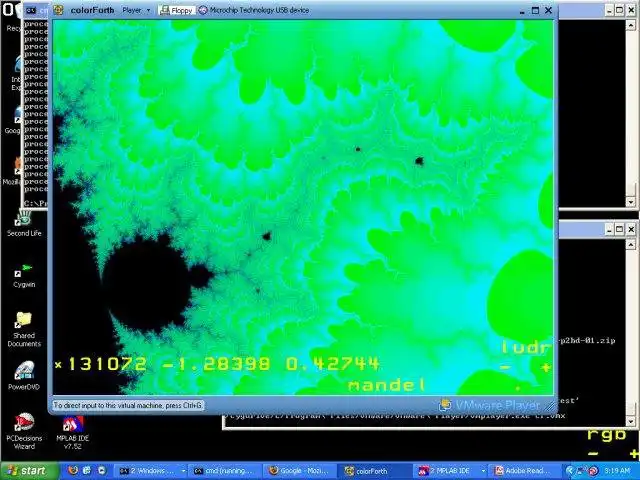Click the Windows Start button
640x480 pixels.
29,471
